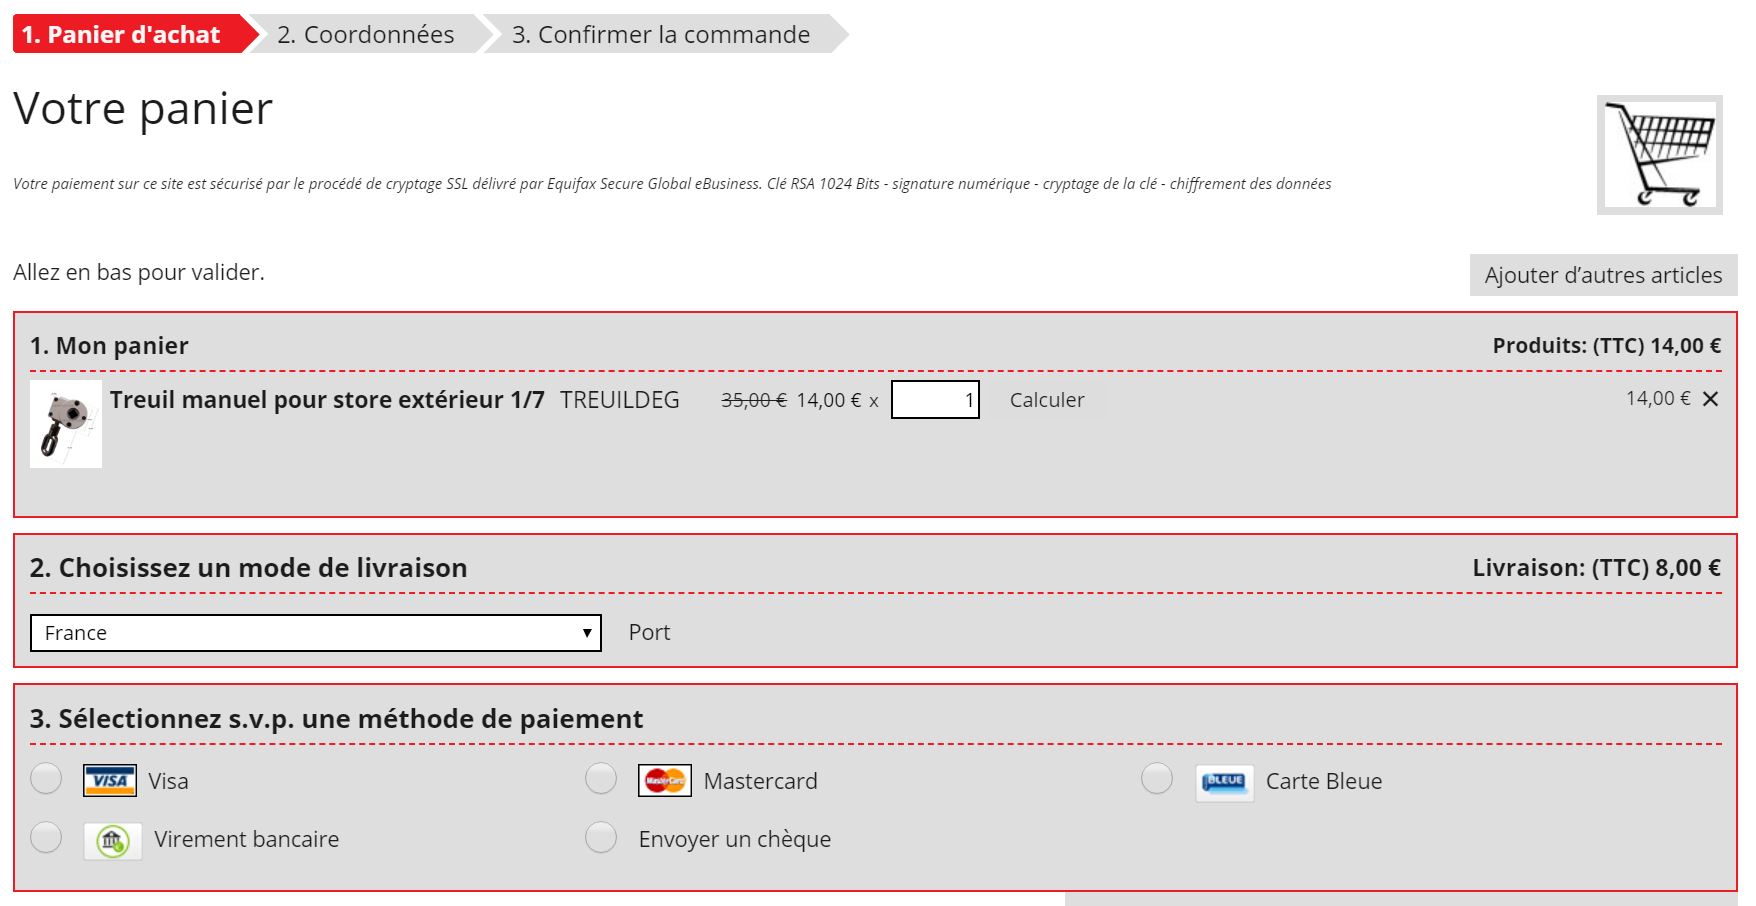Choose Envoyer un chèque radio option
This screenshot has width=1756, height=906.
601,837
